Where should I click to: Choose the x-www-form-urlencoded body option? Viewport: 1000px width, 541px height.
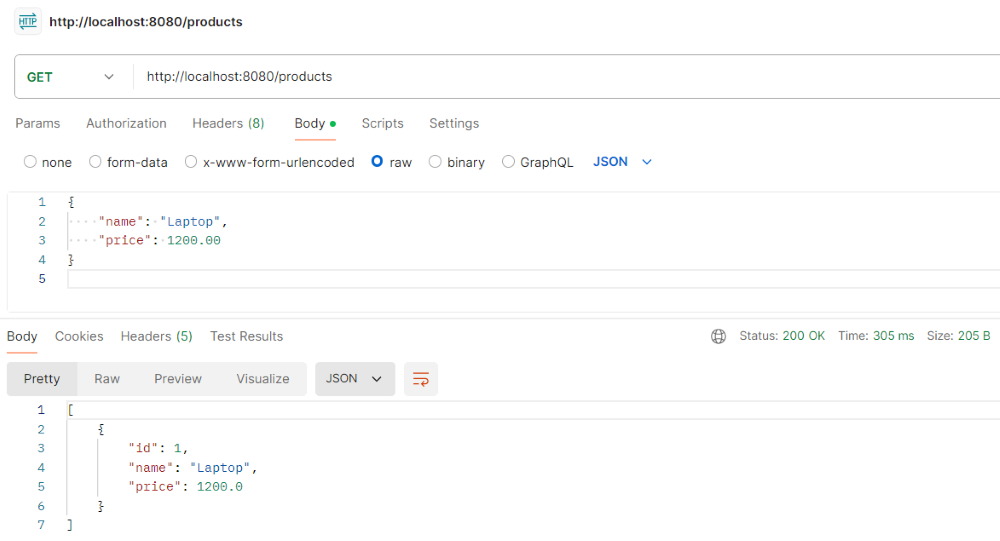point(191,162)
